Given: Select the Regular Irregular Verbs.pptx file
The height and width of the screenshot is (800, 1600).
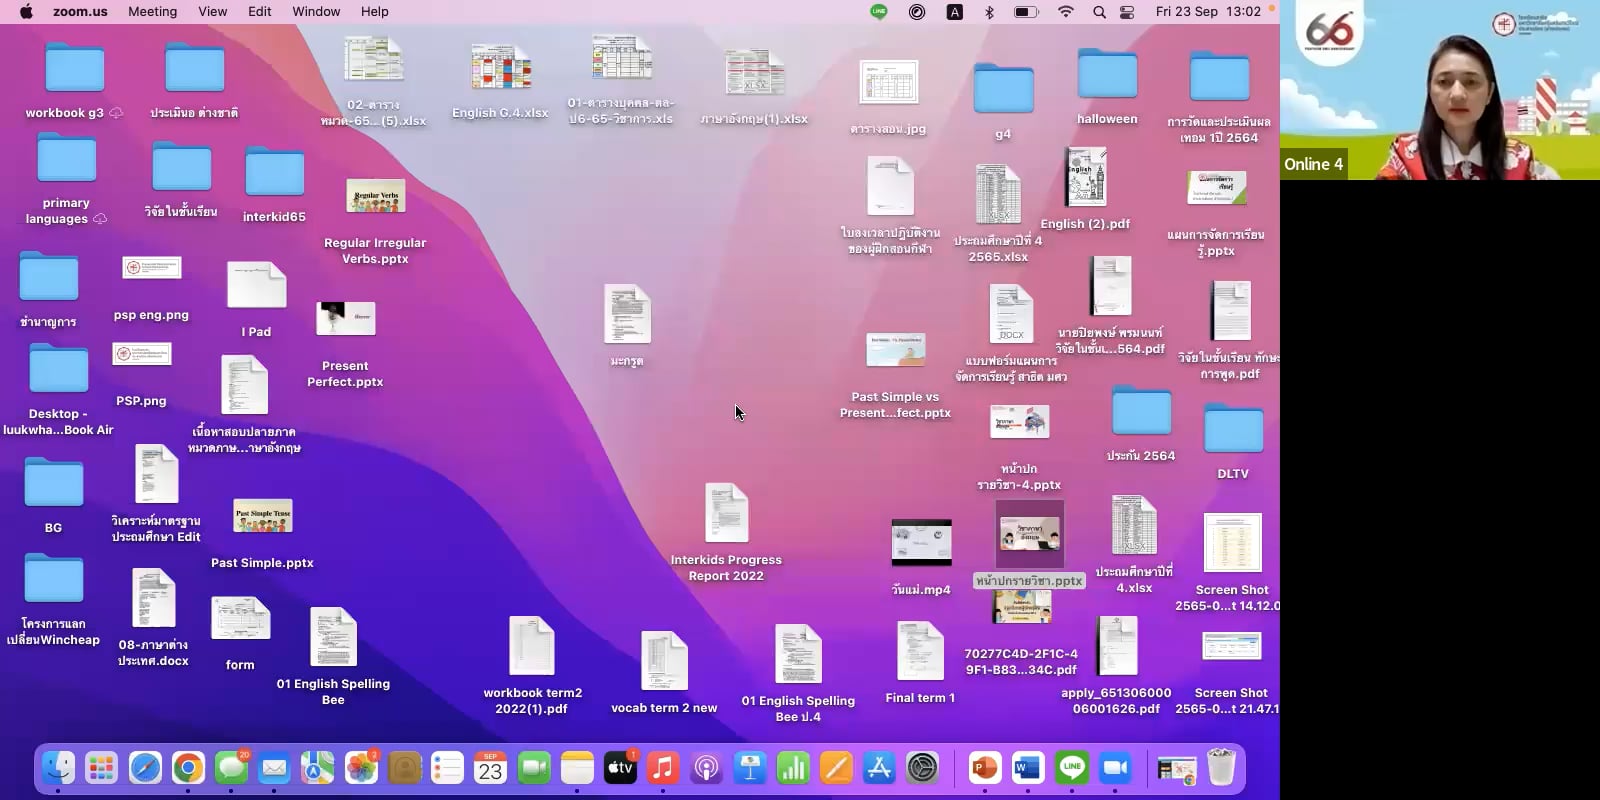Looking at the screenshot, I should 375,197.
